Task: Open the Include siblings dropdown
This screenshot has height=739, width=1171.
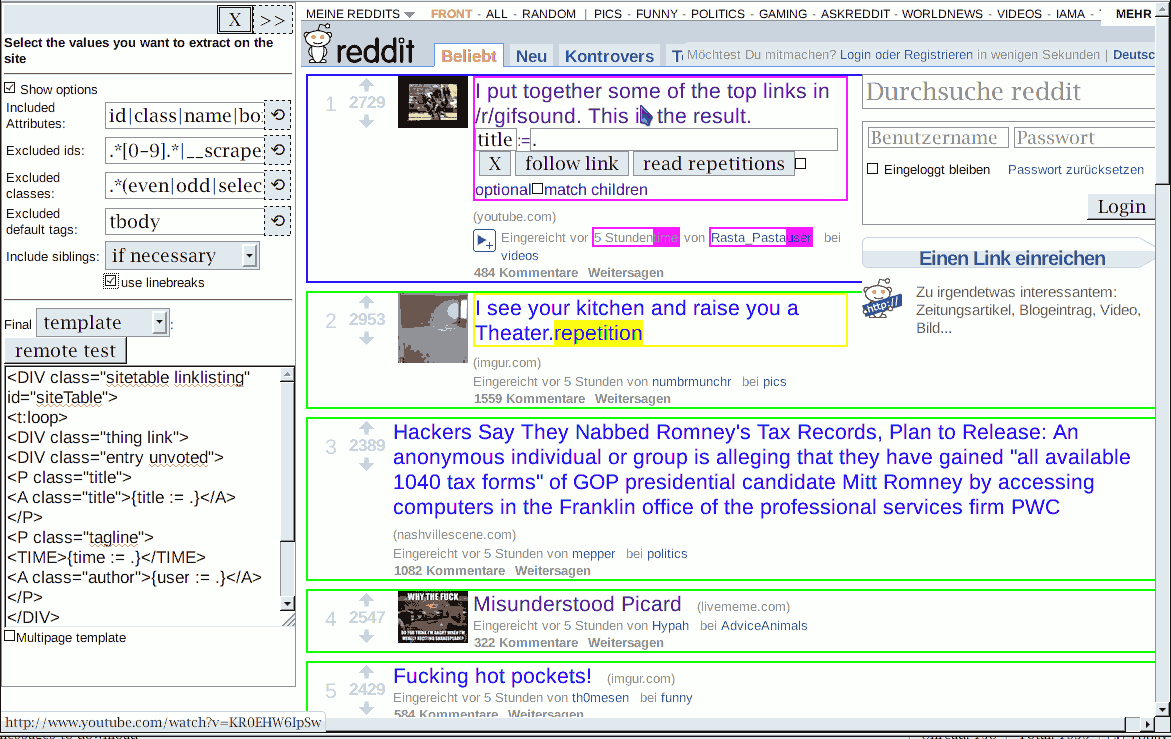Action: [x=182, y=256]
